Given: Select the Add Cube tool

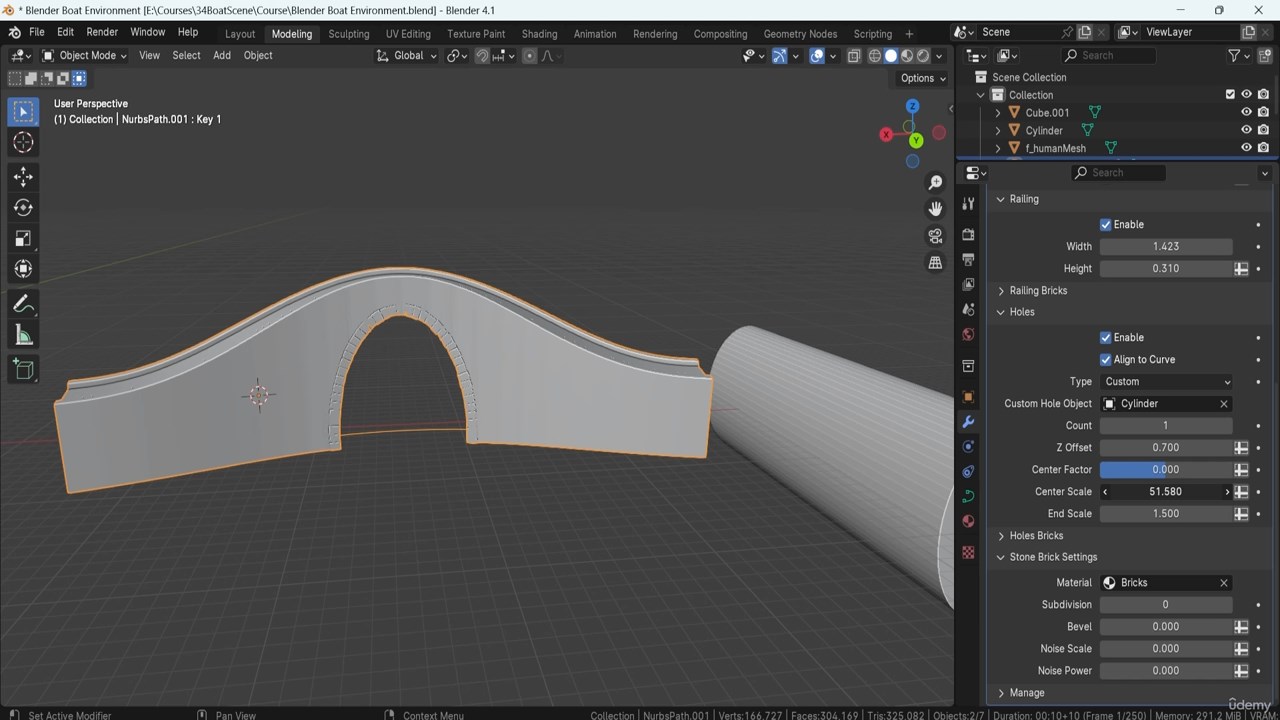Looking at the screenshot, I should click(x=23, y=369).
